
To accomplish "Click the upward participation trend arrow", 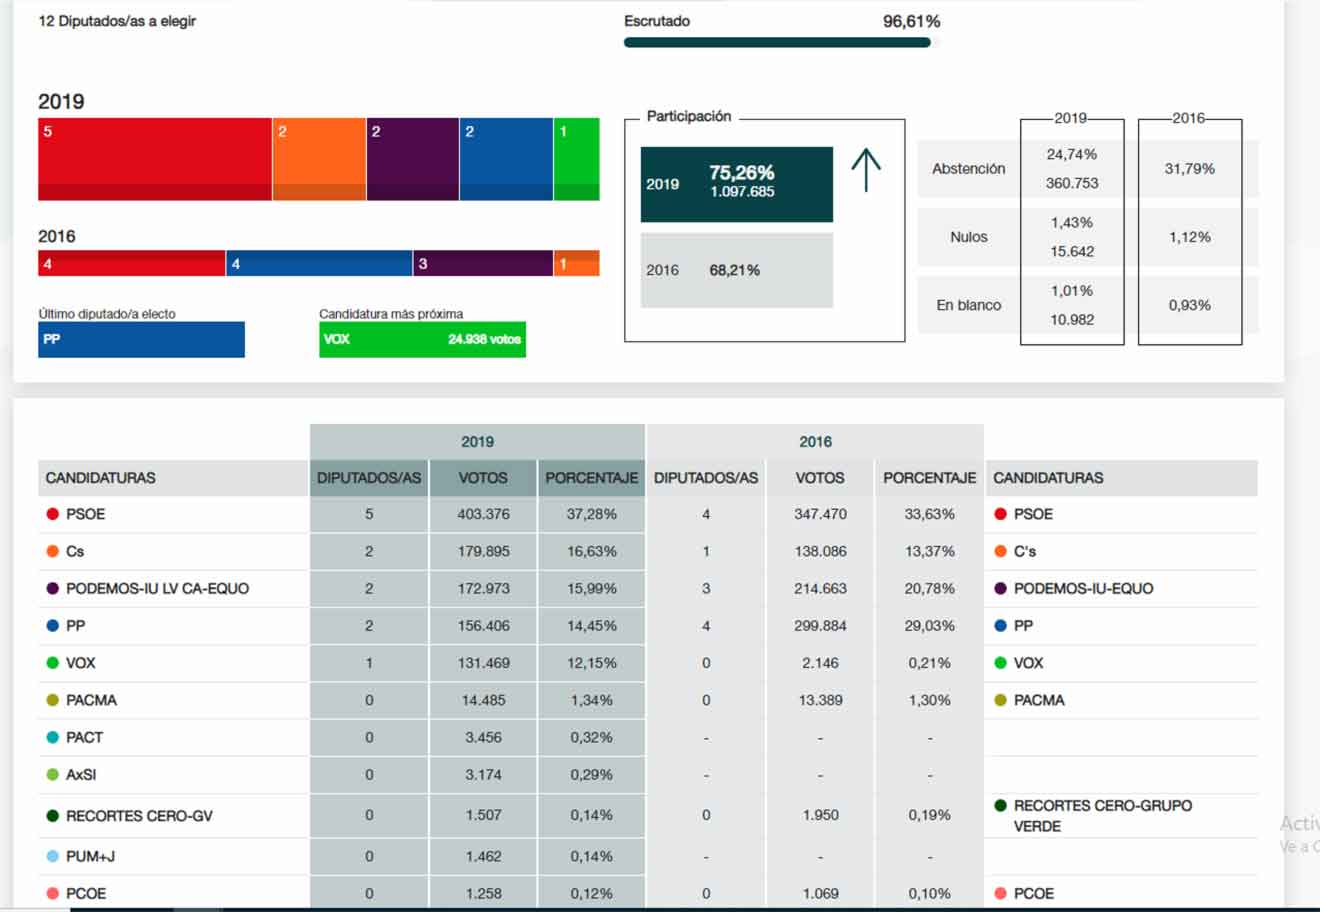I will click(x=866, y=171).
